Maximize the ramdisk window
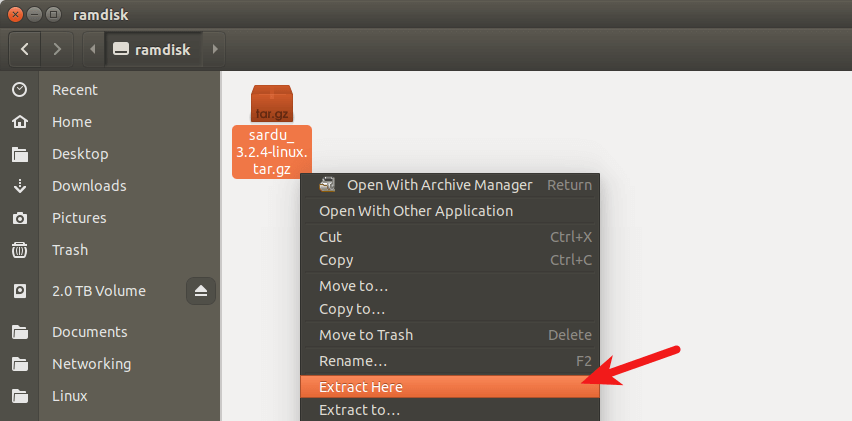The height and width of the screenshot is (421, 852). [53, 15]
